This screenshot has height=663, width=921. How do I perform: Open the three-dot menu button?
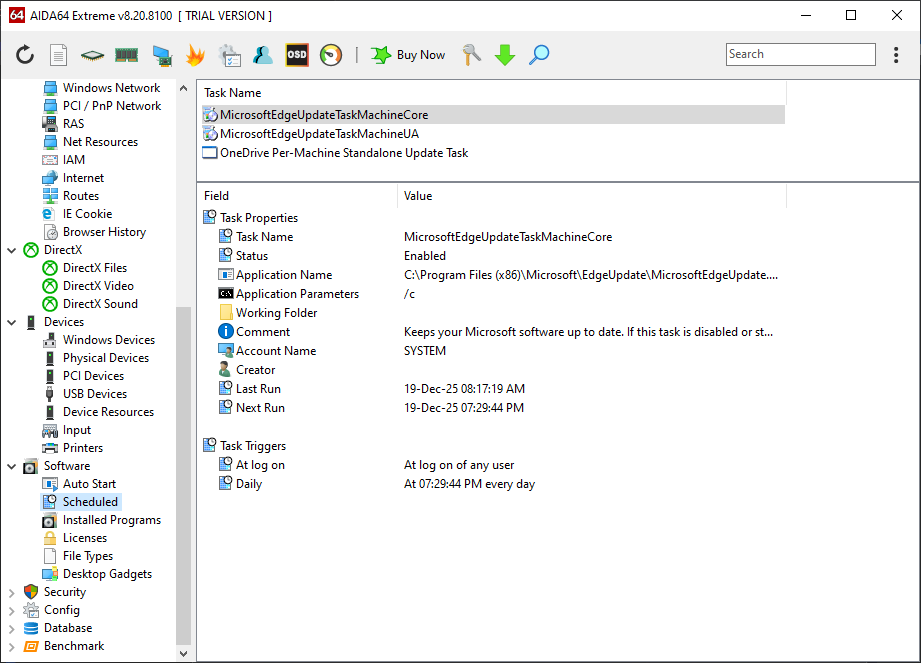[x=896, y=55]
